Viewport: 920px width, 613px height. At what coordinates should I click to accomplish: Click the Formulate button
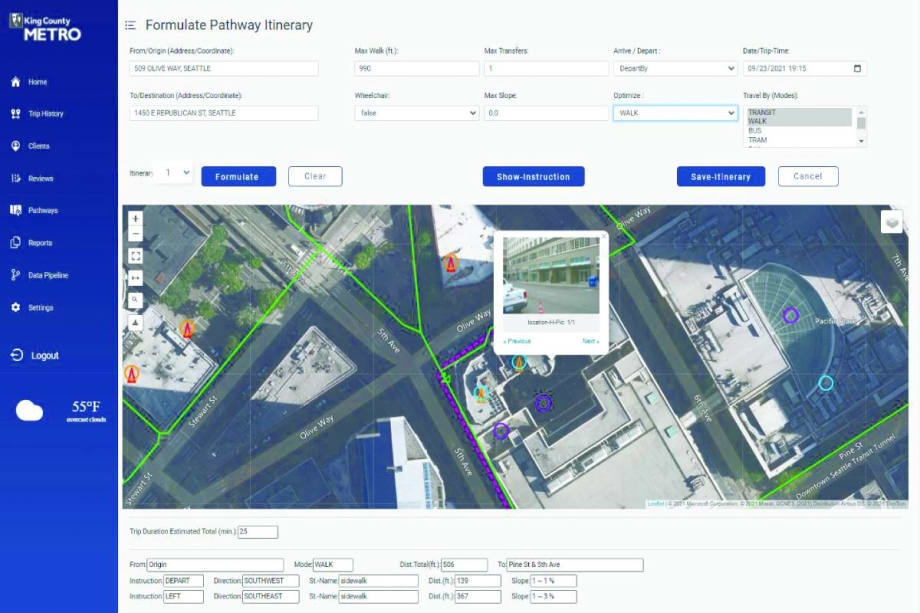coord(240,176)
